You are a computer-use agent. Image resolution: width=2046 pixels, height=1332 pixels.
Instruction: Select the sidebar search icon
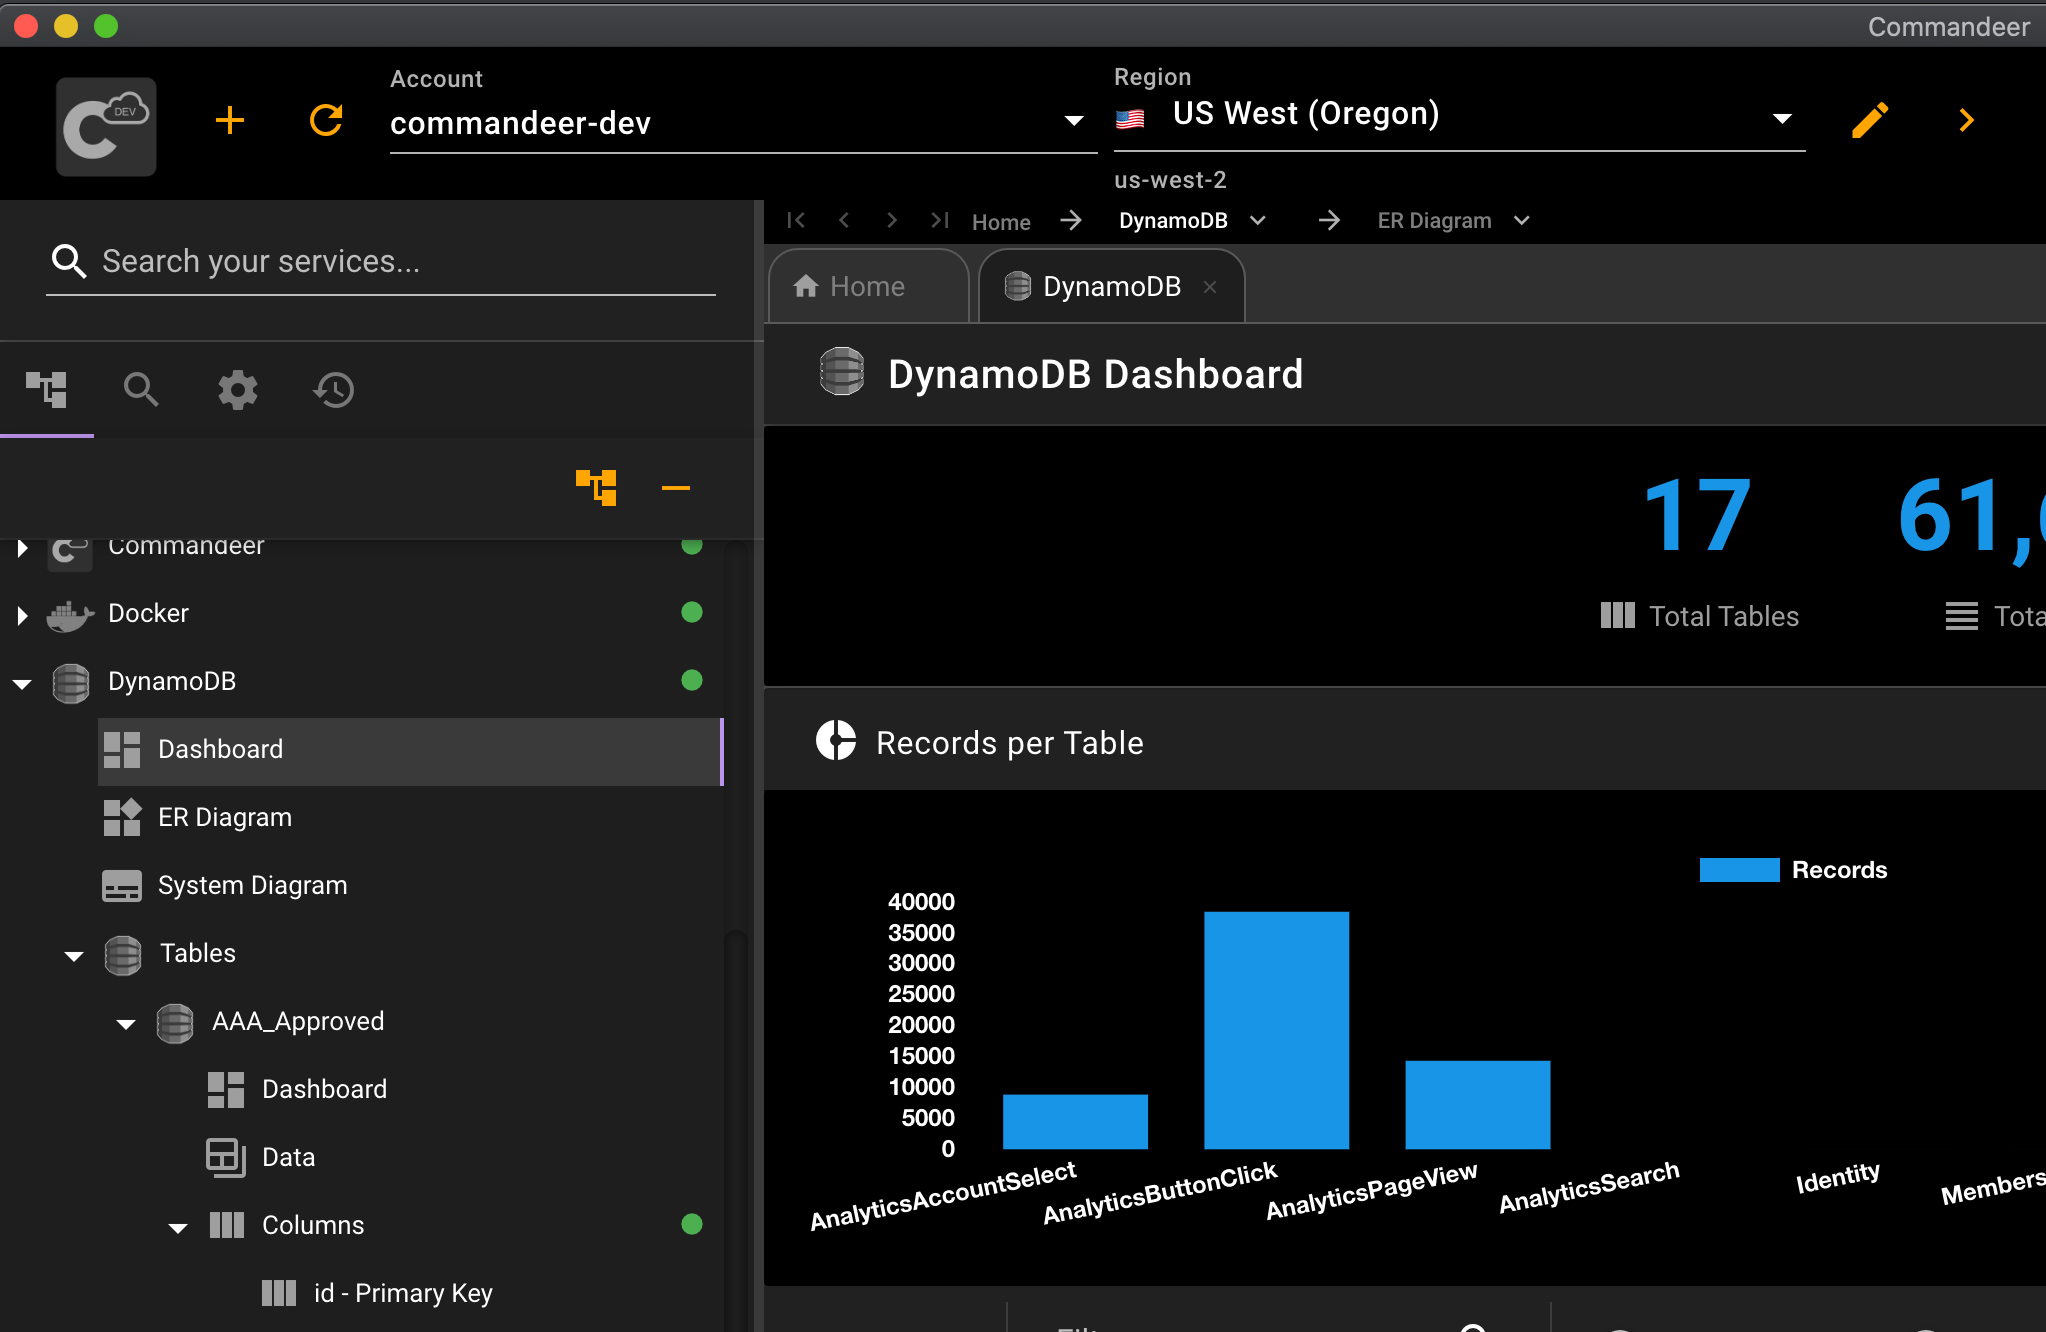click(x=141, y=390)
